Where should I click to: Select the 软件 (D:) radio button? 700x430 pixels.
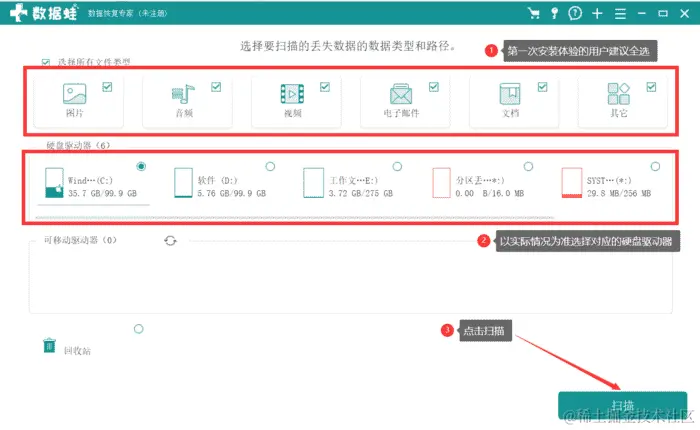270,166
